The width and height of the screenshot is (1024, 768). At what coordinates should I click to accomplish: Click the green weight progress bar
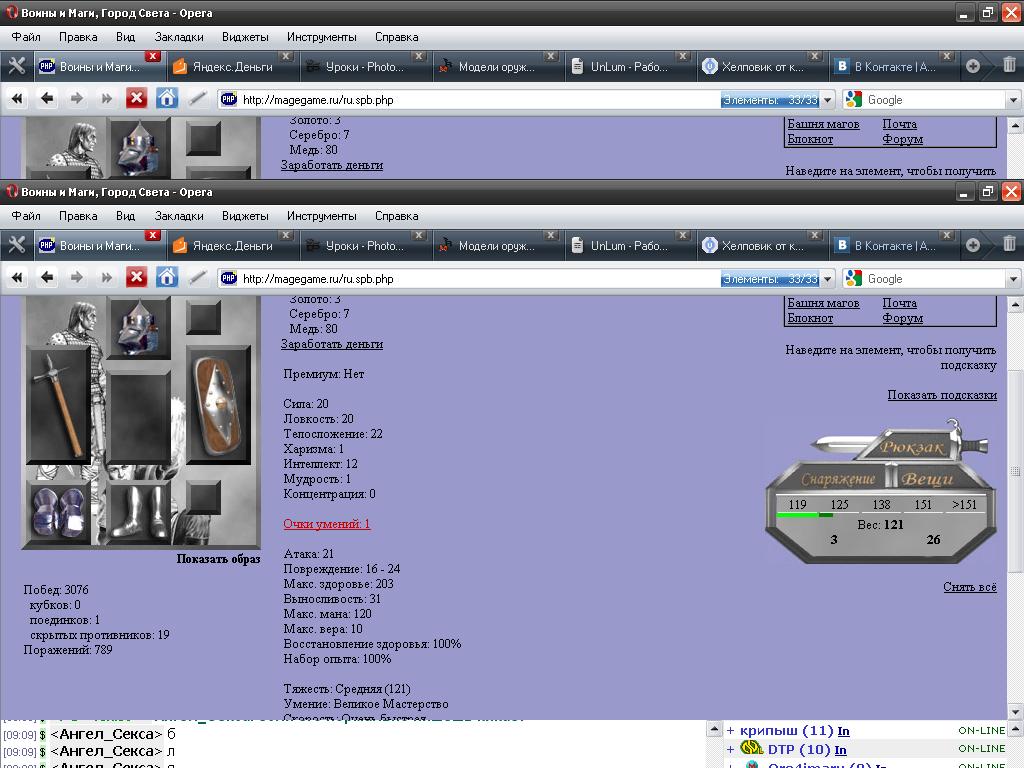pyautogui.click(x=804, y=515)
